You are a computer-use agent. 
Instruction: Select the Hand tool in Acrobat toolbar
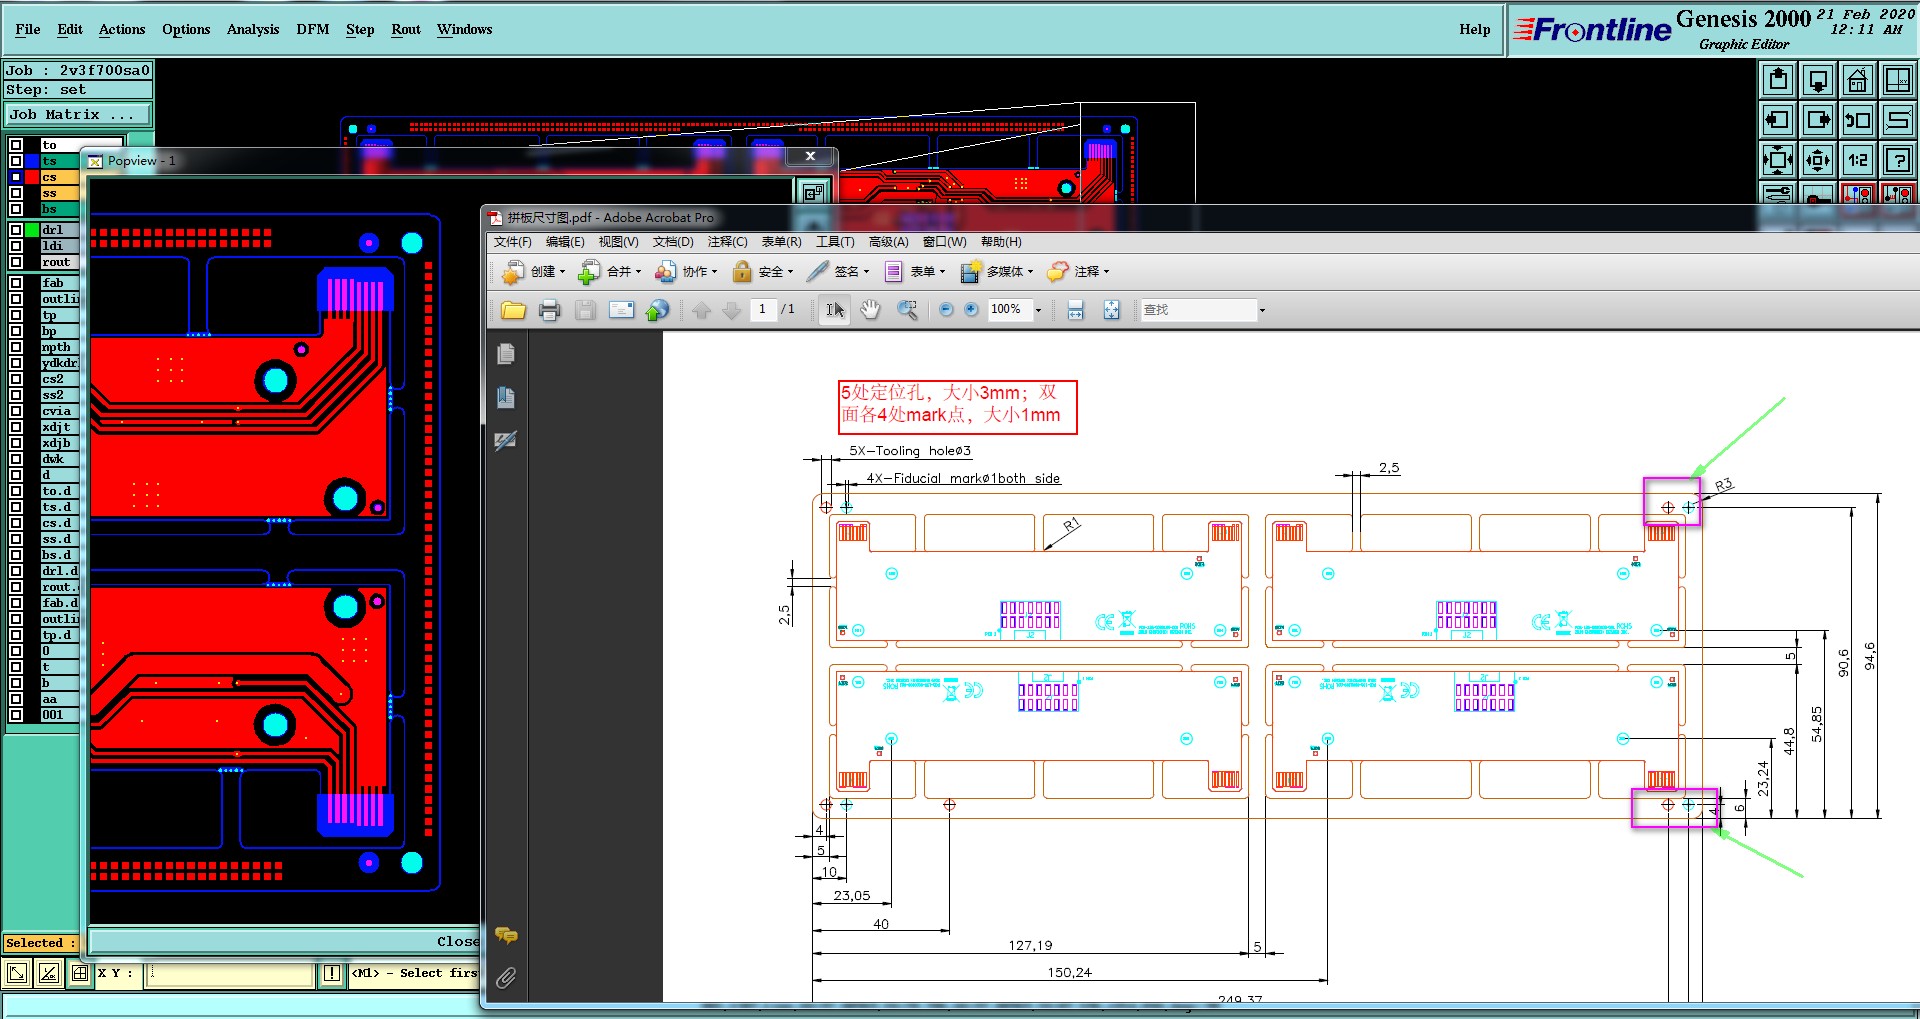[870, 310]
